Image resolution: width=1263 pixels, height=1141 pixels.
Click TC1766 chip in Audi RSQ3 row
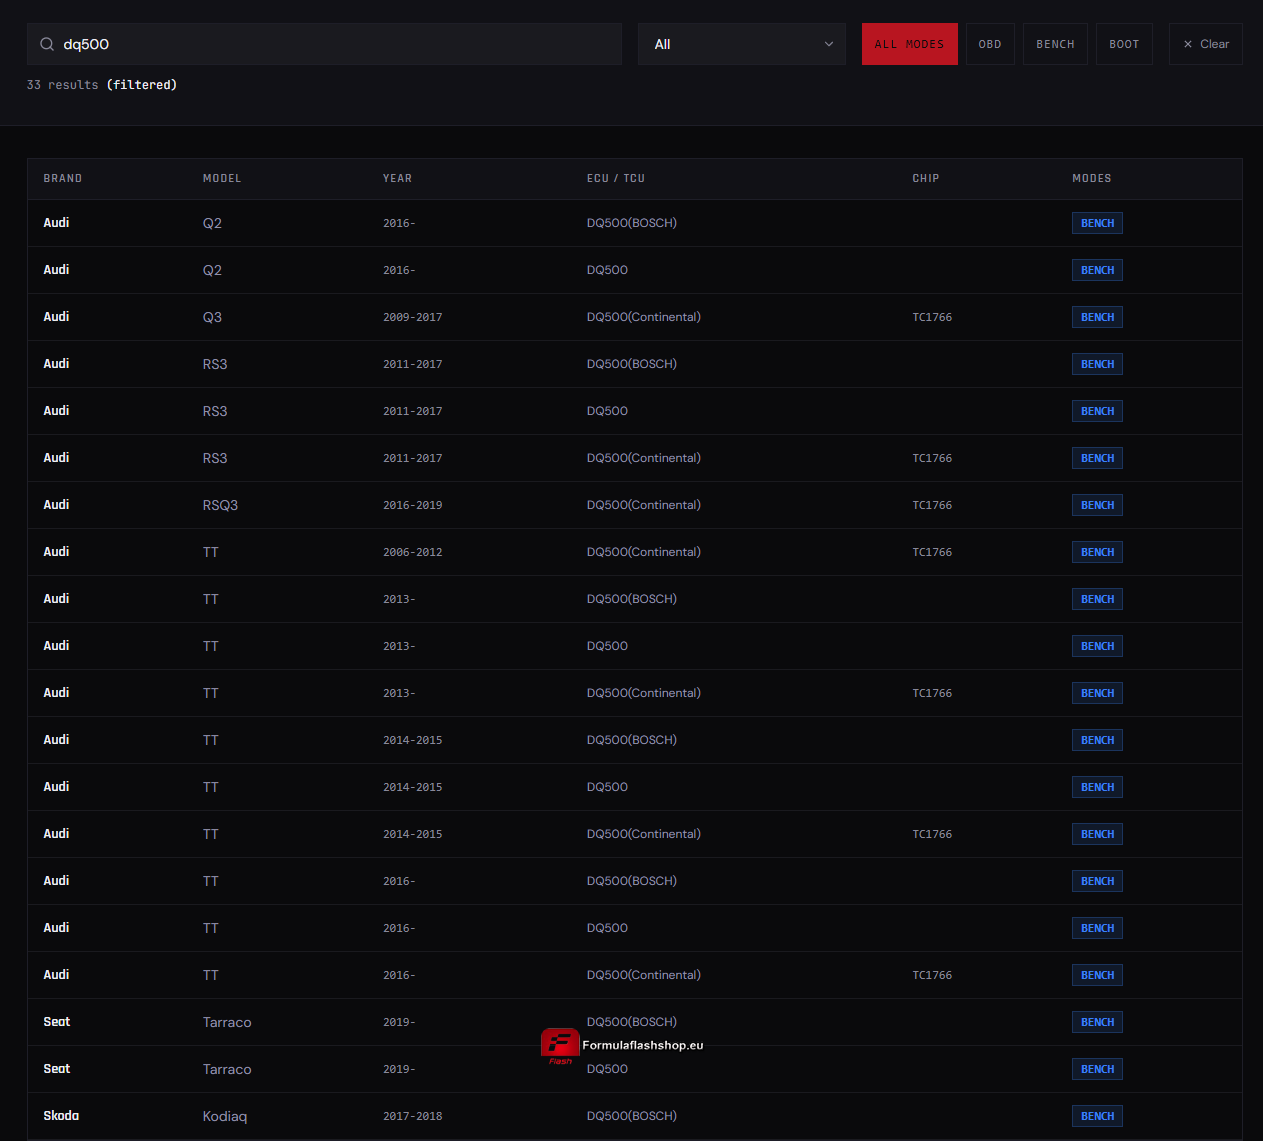932,505
